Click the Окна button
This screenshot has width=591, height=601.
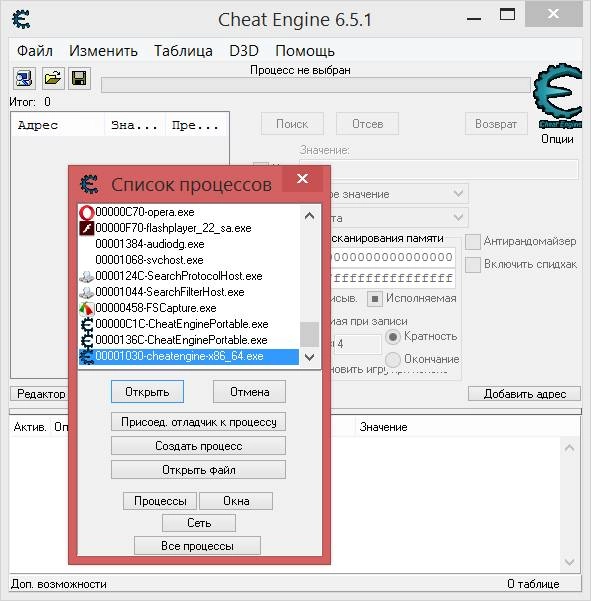click(236, 501)
